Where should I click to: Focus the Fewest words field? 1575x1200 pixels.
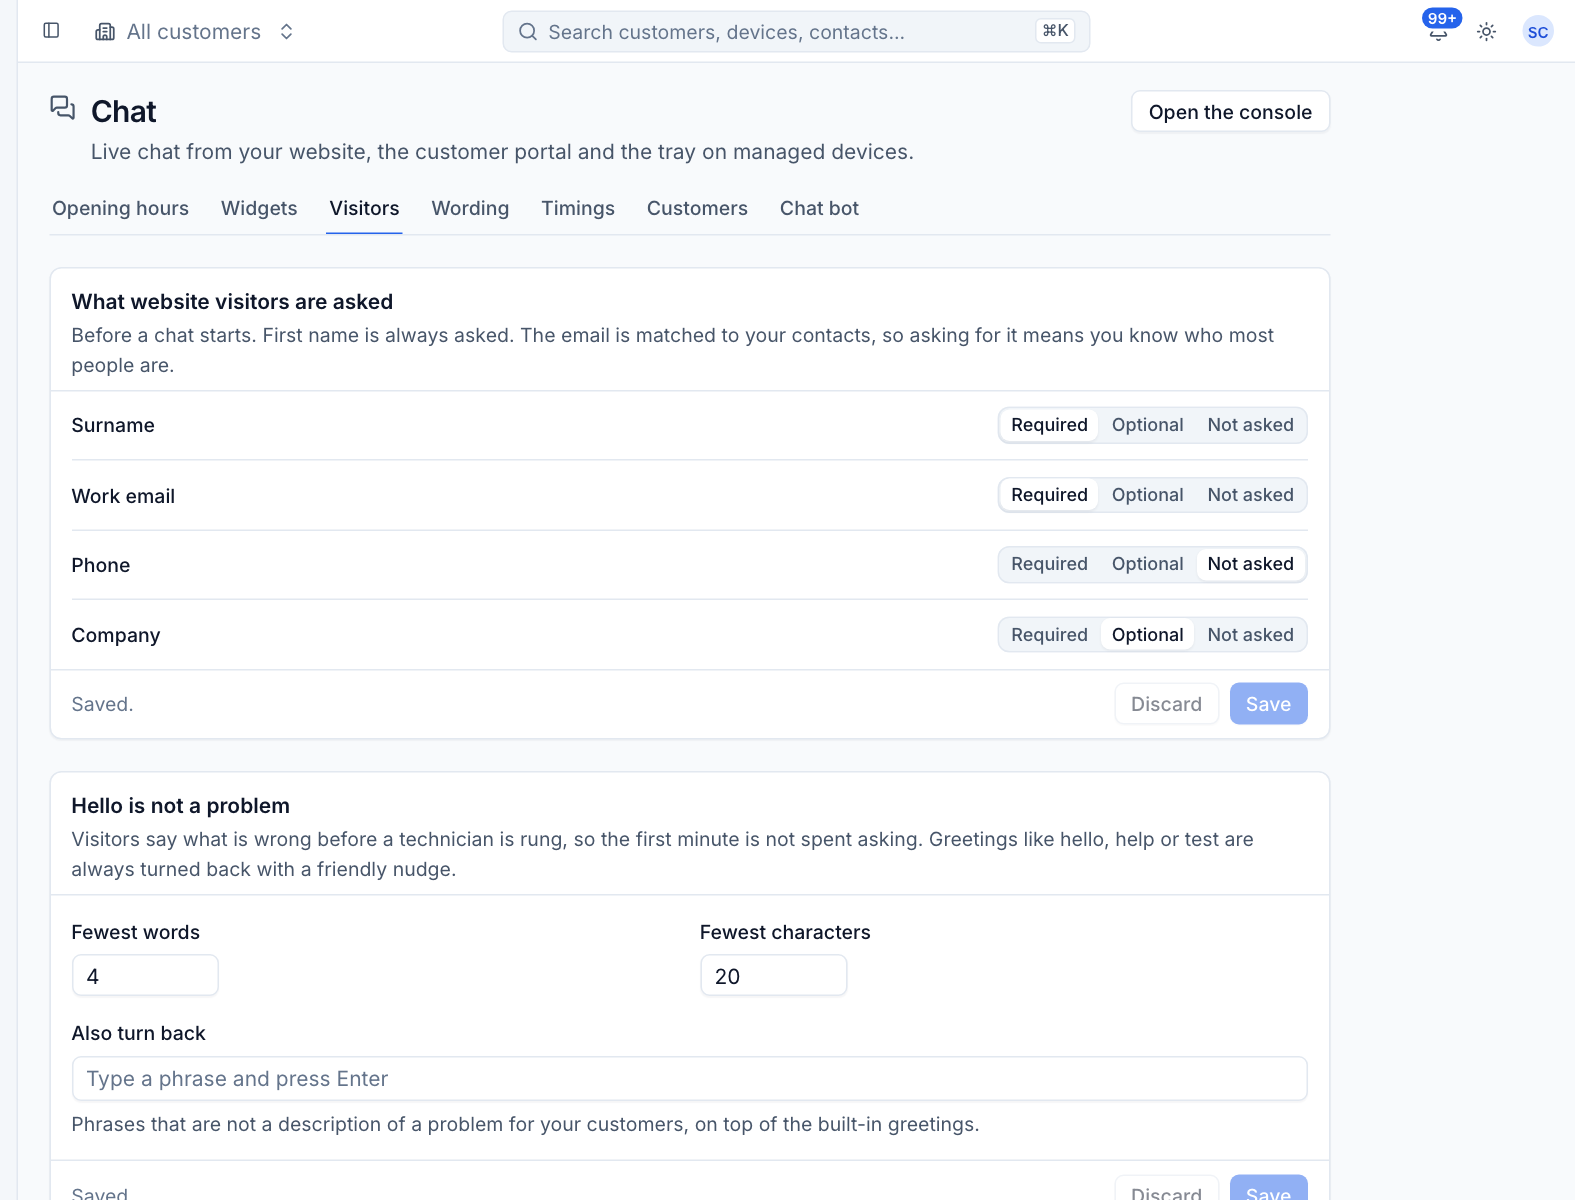coord(145,976)
